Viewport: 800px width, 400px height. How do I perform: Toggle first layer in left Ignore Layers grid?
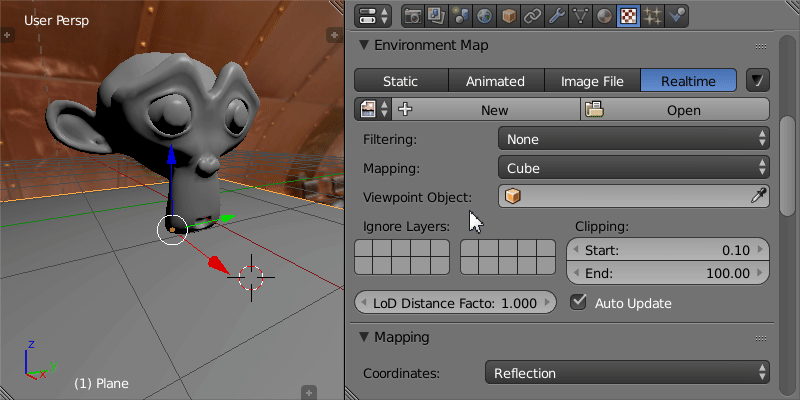[364, 248]
